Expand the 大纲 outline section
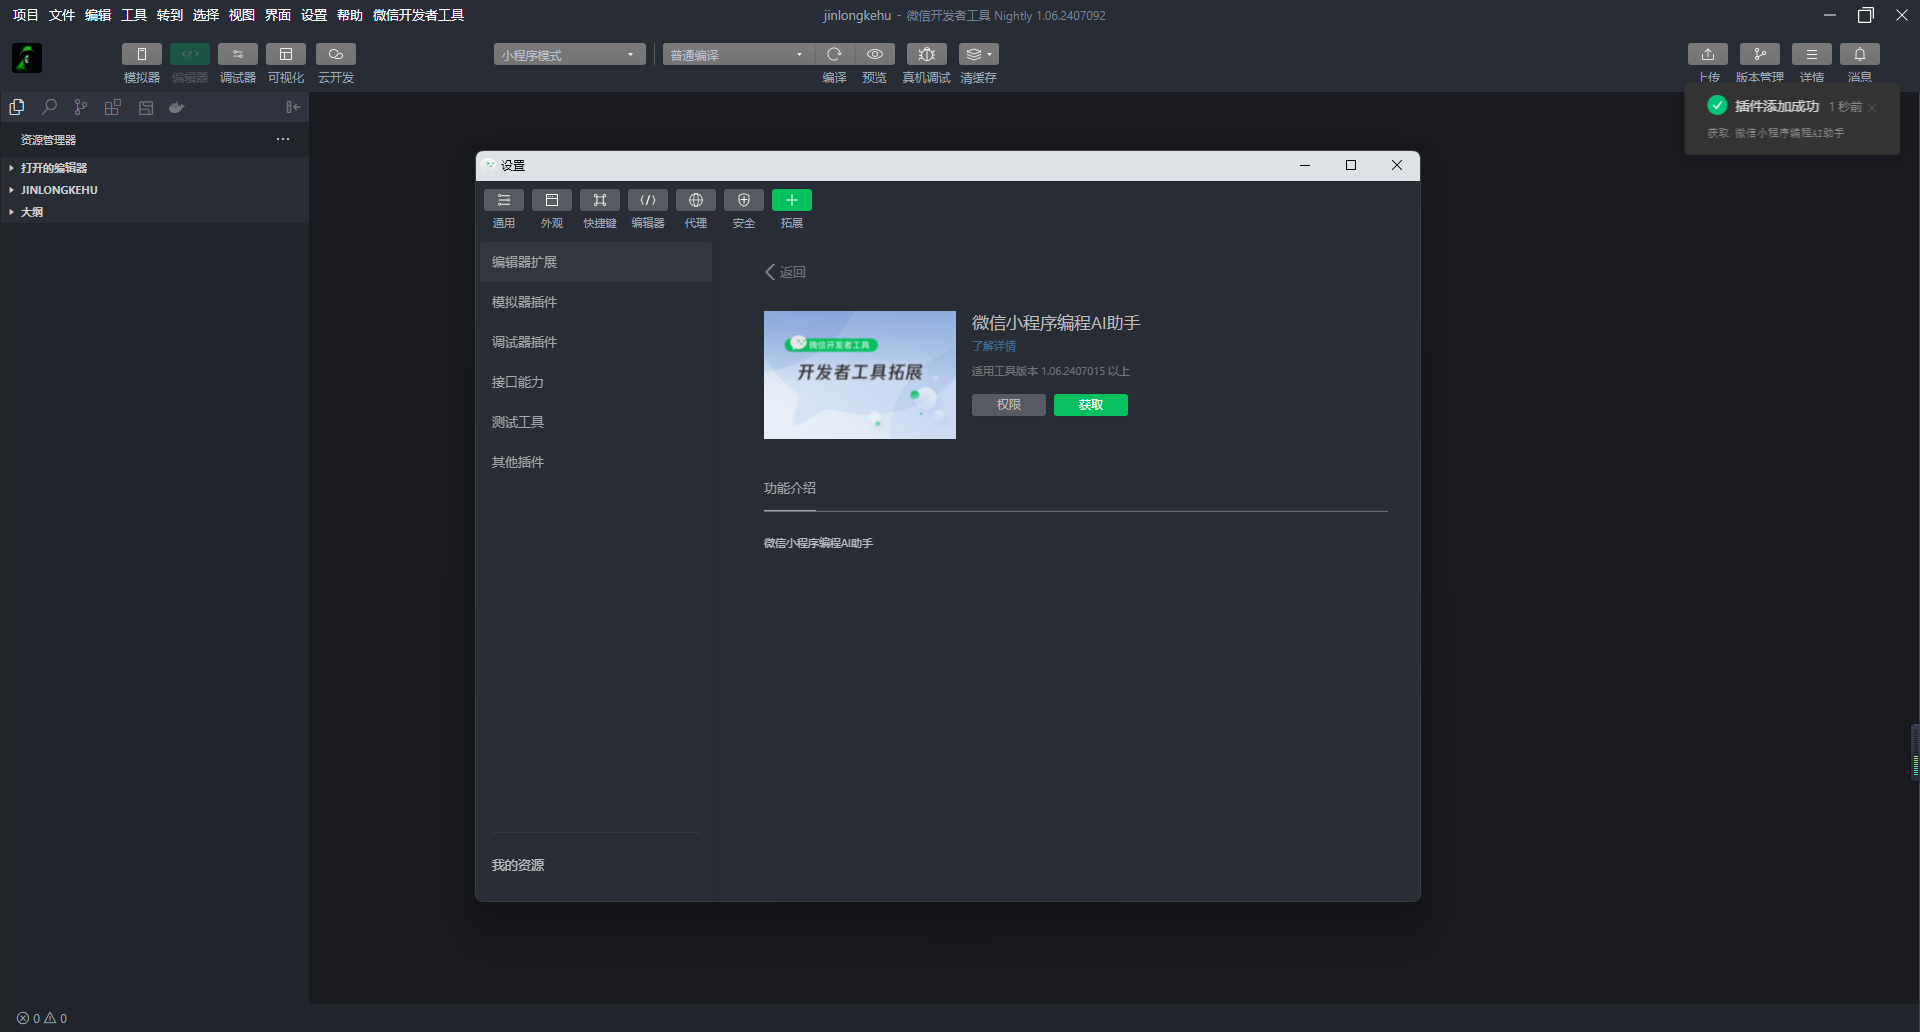1920x1032 pixels. (x=154, y=212)
